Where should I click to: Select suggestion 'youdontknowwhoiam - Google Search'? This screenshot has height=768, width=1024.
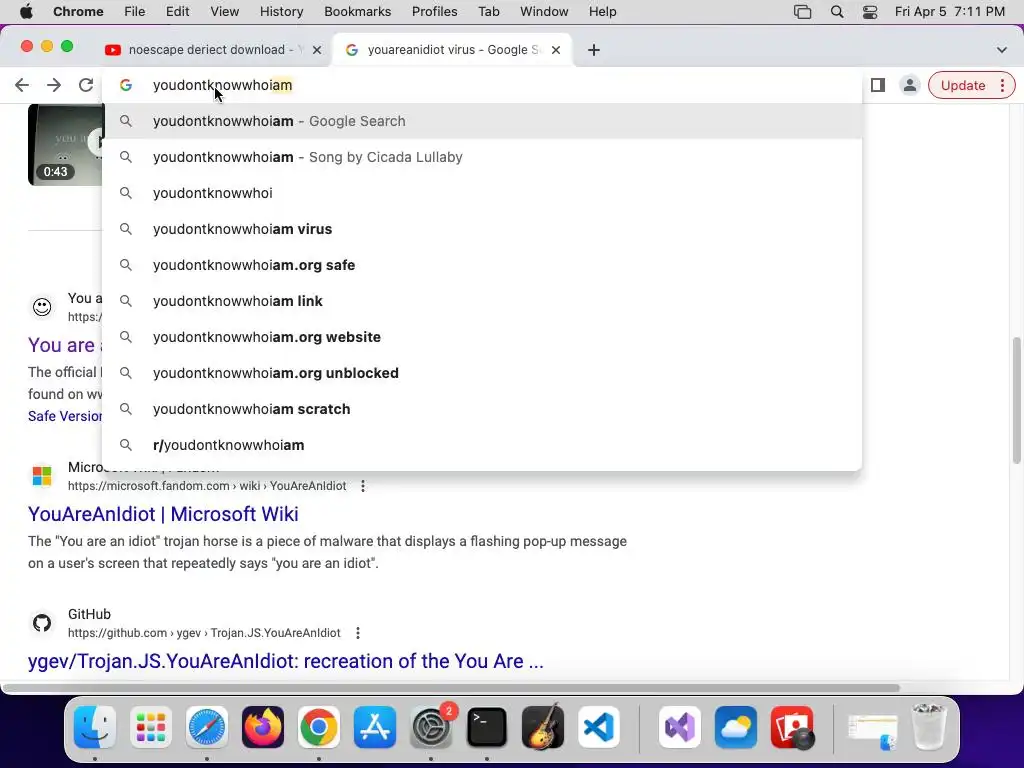483,121
